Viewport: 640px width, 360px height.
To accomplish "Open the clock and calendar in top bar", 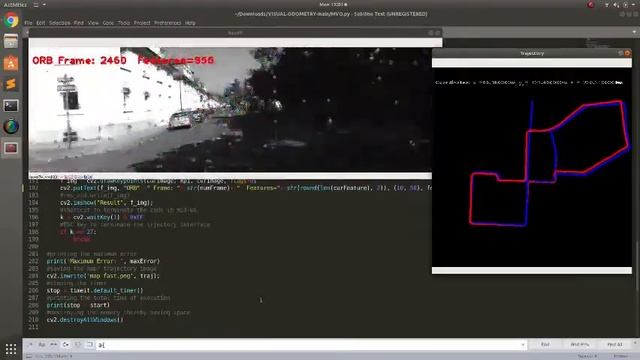I will point(333,4).
